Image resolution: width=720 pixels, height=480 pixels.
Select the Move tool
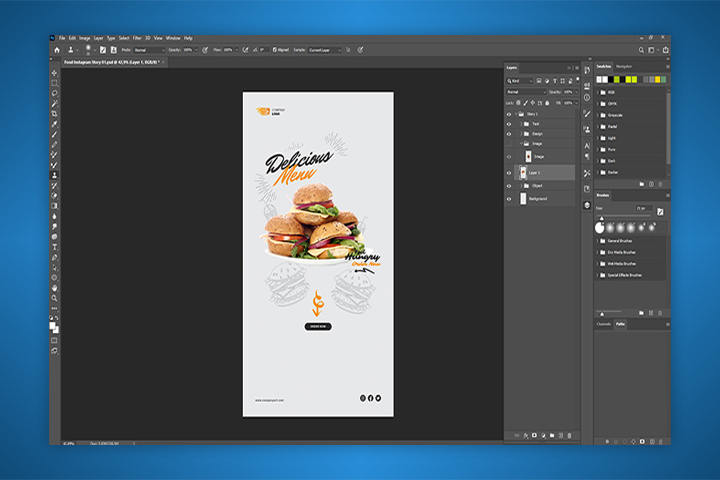(x=54, y=73)
